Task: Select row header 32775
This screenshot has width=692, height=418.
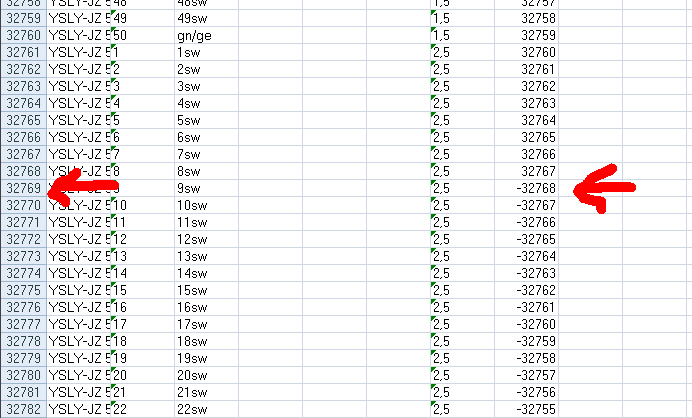Action: [x=23, y=290]
